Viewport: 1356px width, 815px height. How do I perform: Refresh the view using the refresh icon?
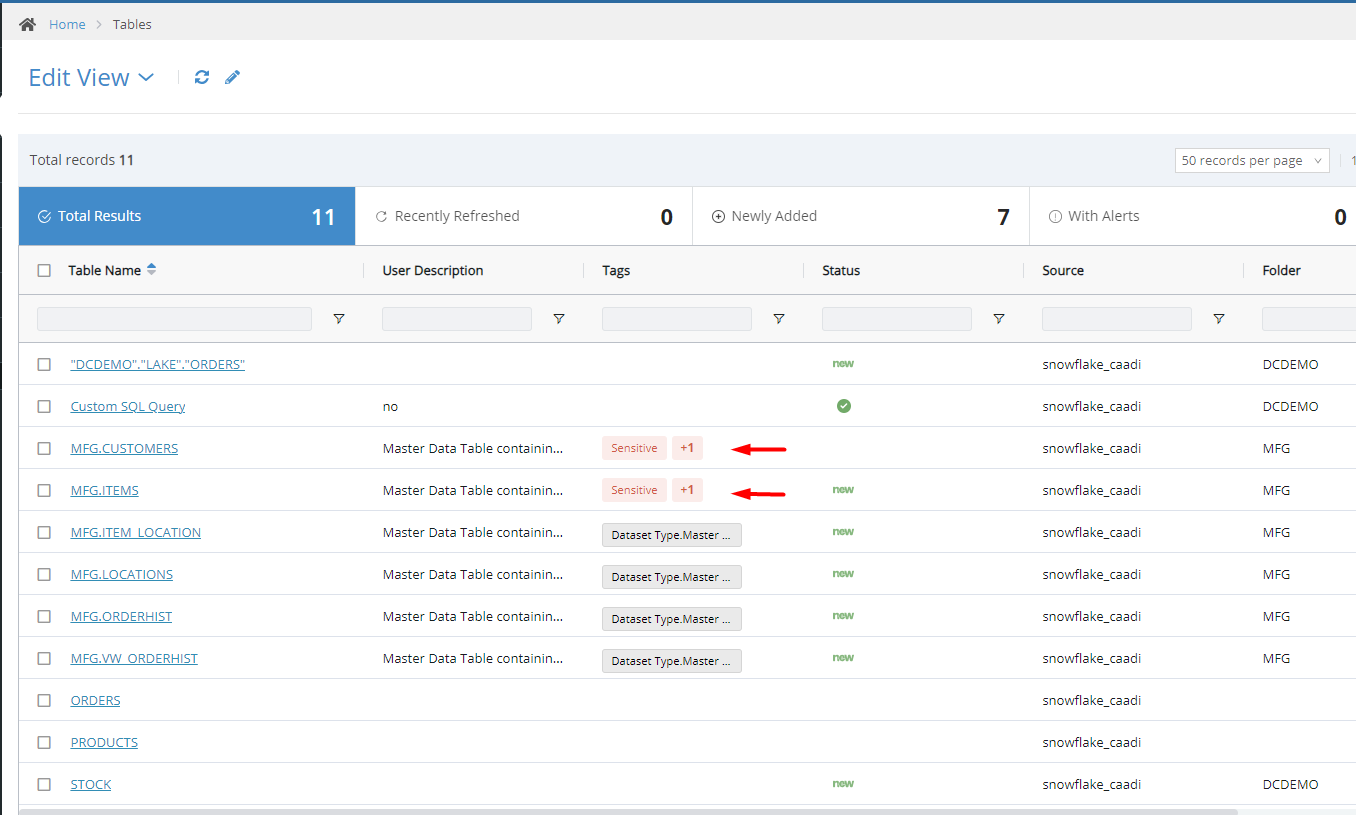[x=202, y=77]
